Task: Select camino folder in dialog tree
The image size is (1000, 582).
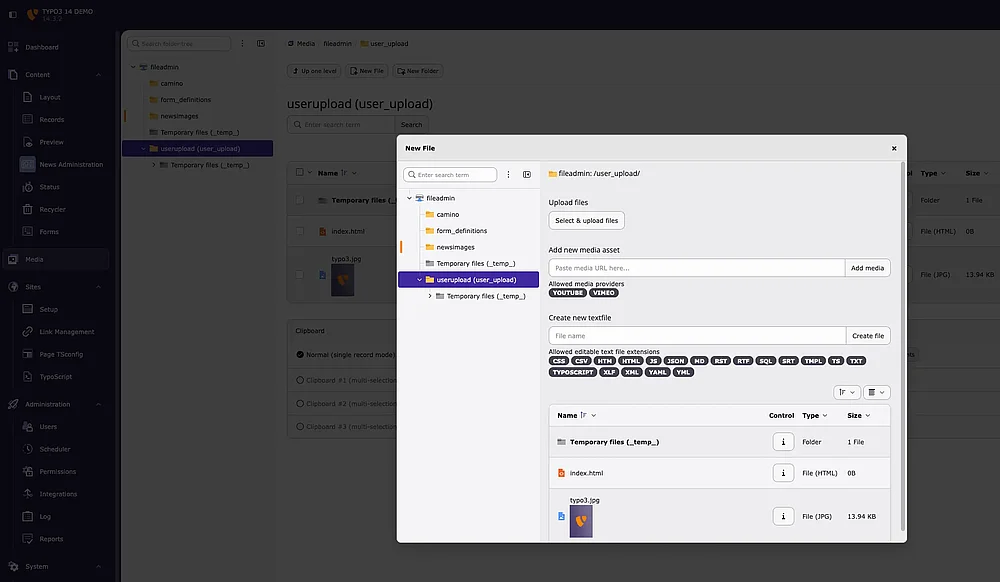Action: 447,215
